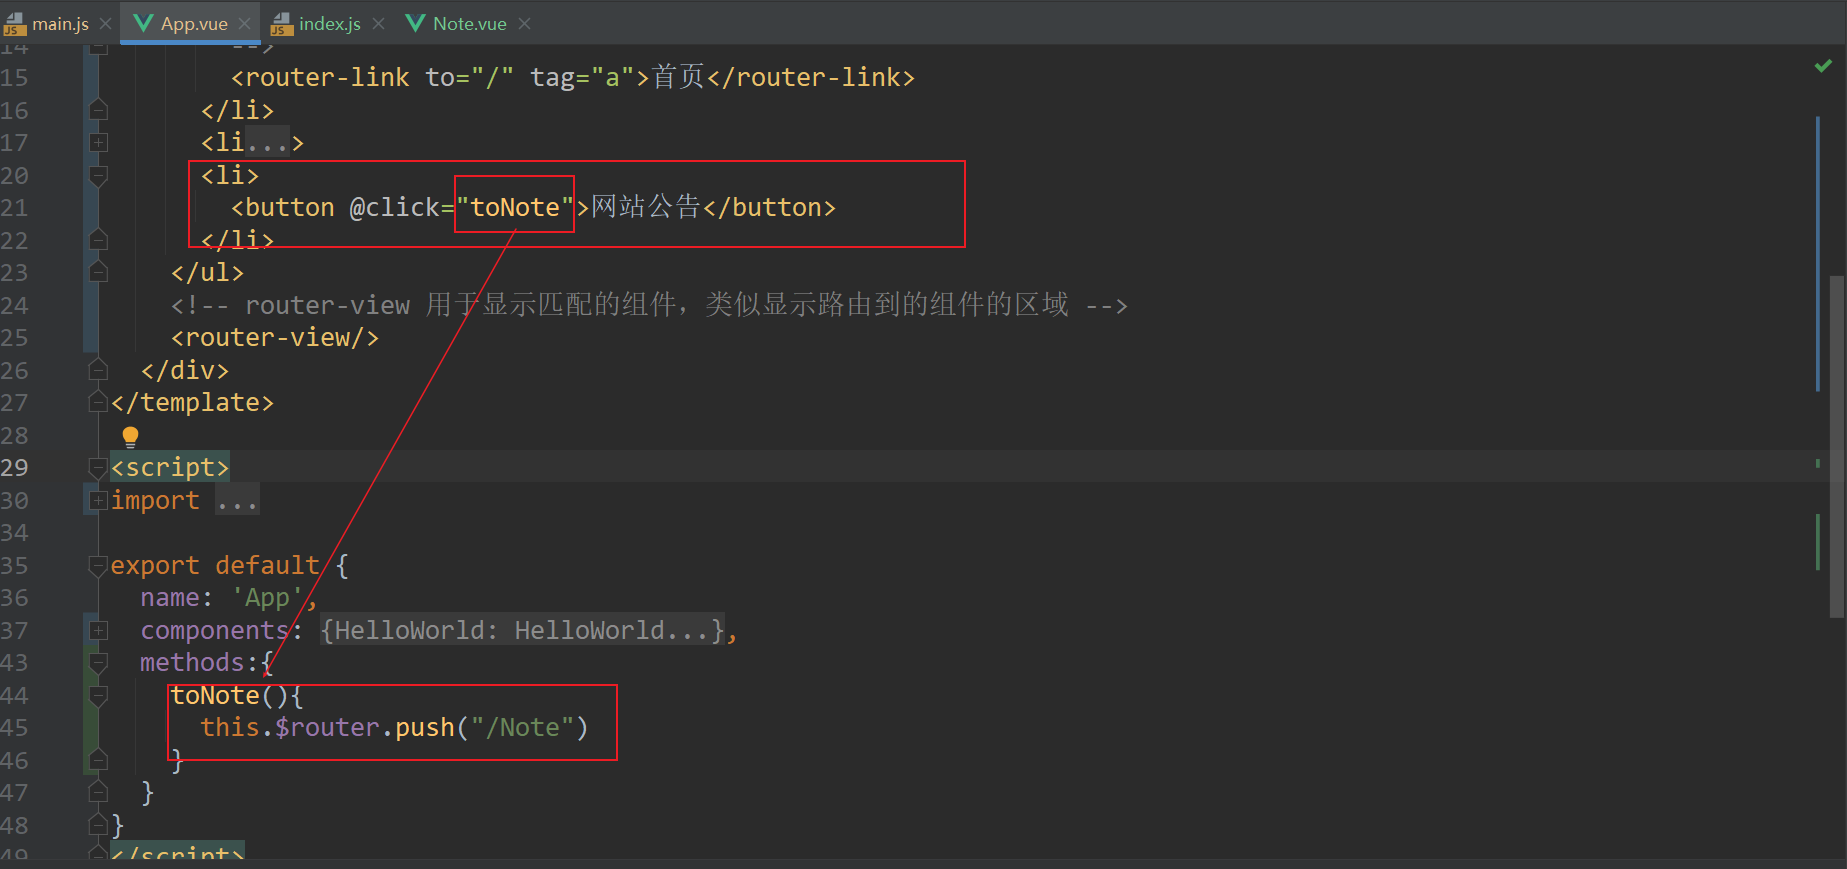Close the index.js tab

point(377,22)
